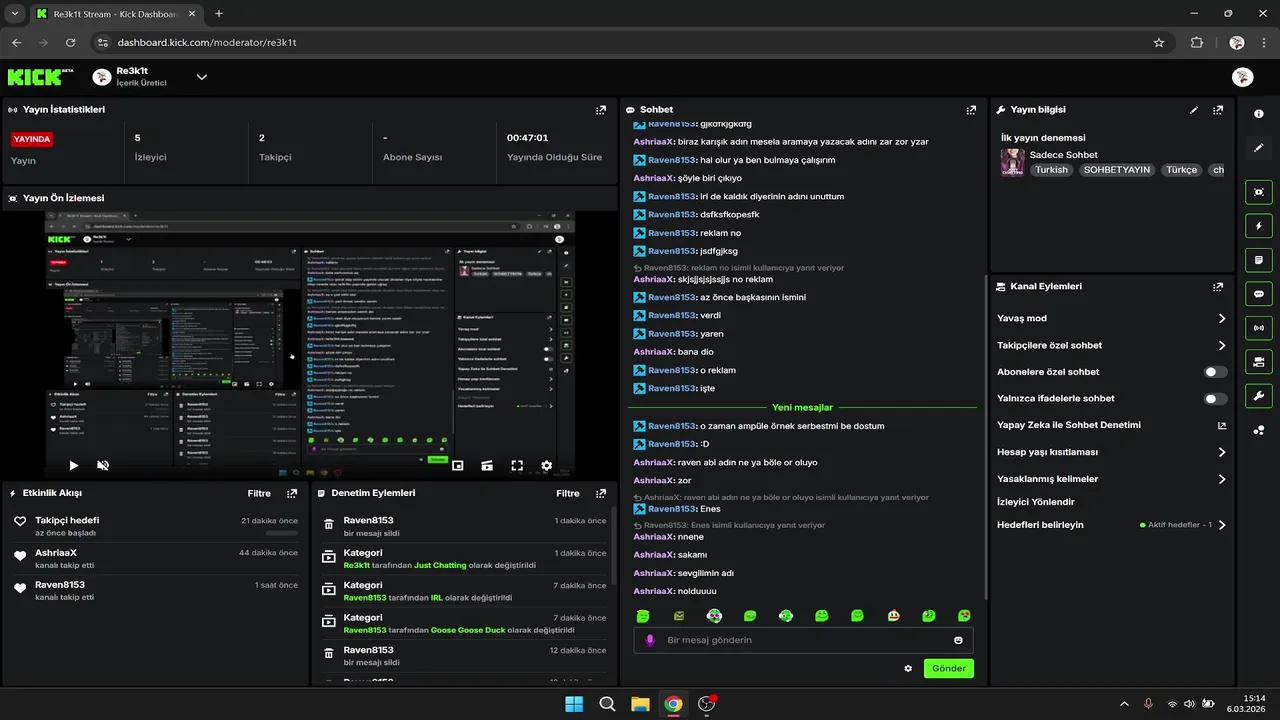Image resolution: width=1280 pixels, height=720 pixels.
Task: Click İzleyici Yönlendir
Action: (1036, 502)
